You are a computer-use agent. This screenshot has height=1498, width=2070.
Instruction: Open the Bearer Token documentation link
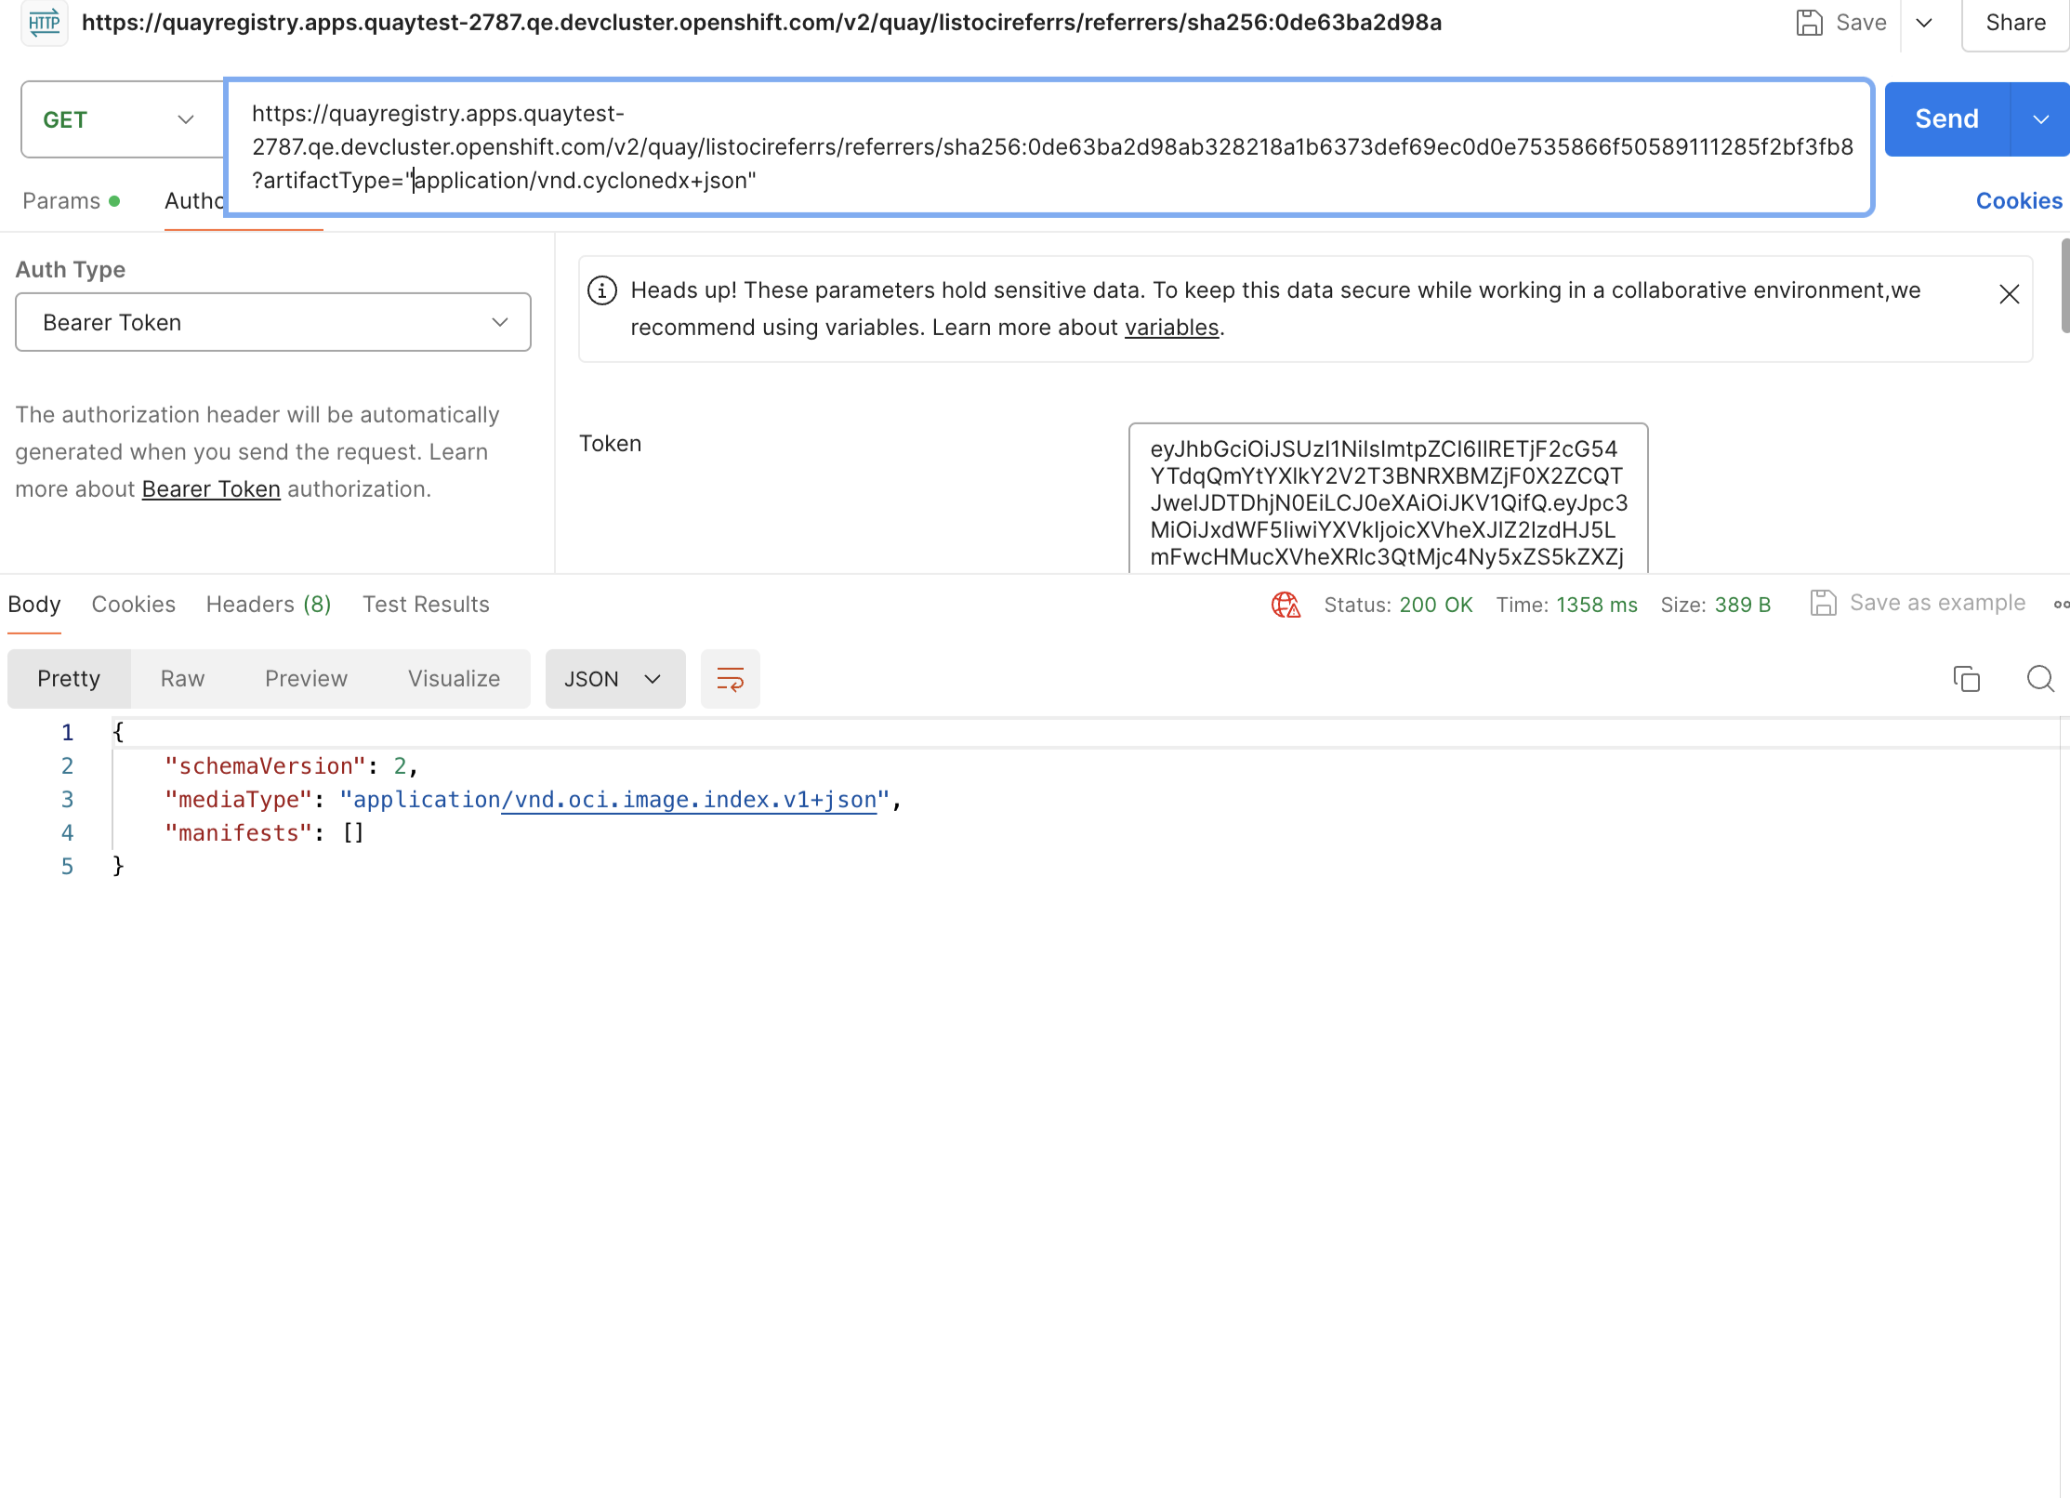point(211,489)
